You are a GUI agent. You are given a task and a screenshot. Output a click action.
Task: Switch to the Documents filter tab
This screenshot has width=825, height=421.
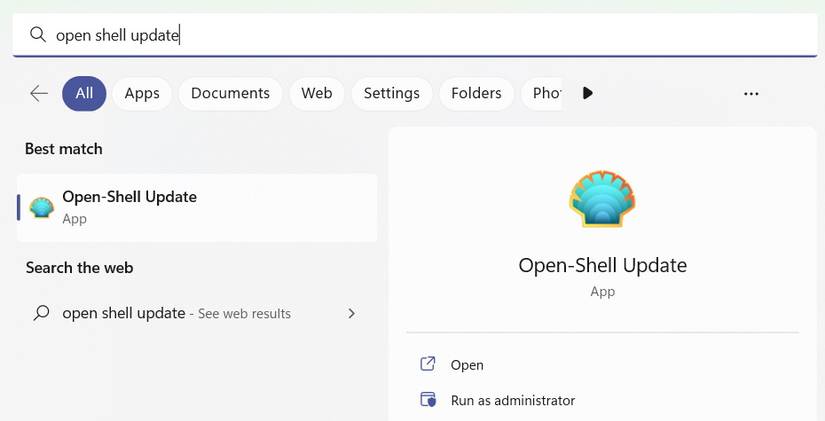pyautogui.click(x=230, y=93)
